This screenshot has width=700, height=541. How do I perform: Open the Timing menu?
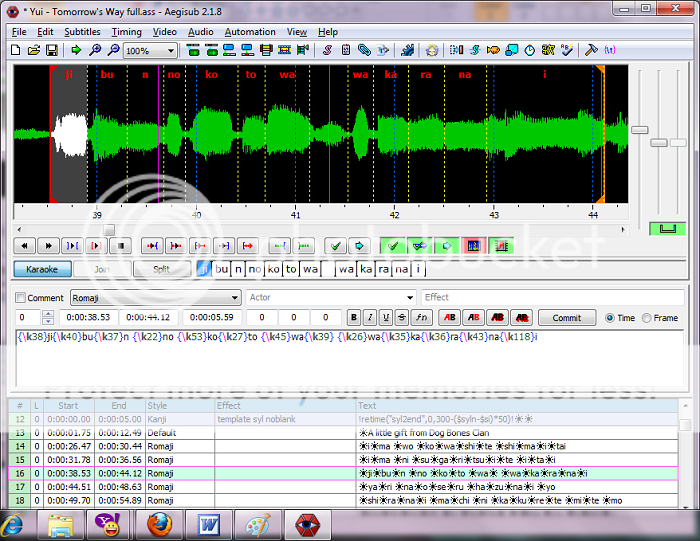coord(126,32)
